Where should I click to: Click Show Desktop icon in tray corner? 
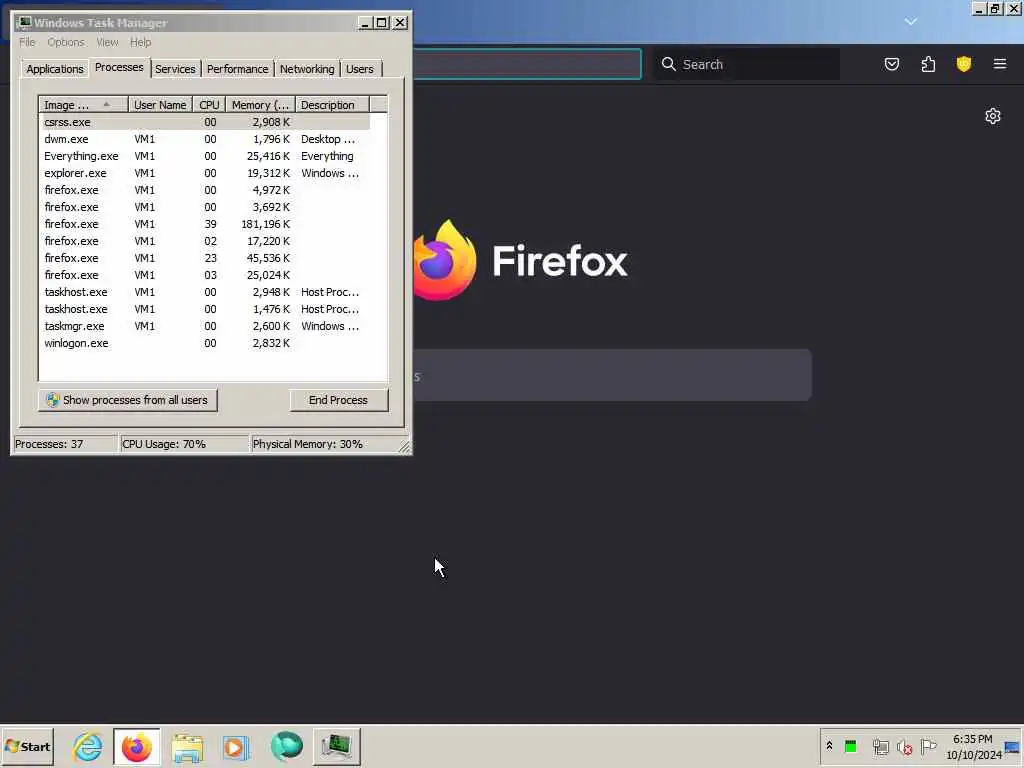pos(1013,746)
